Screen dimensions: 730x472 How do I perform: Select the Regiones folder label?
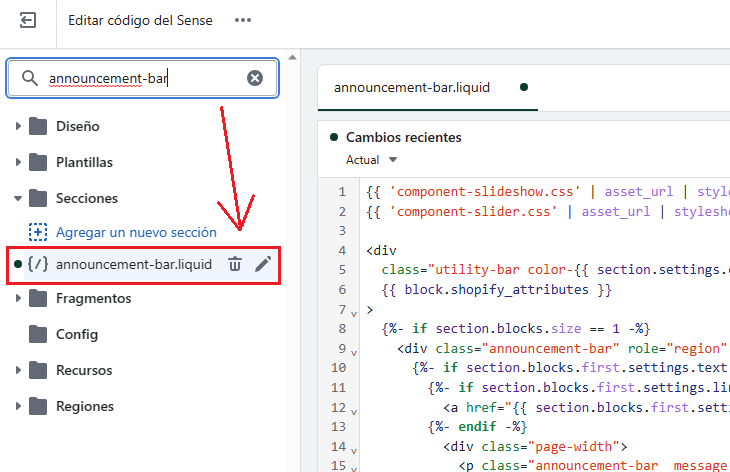click(85, 406)
